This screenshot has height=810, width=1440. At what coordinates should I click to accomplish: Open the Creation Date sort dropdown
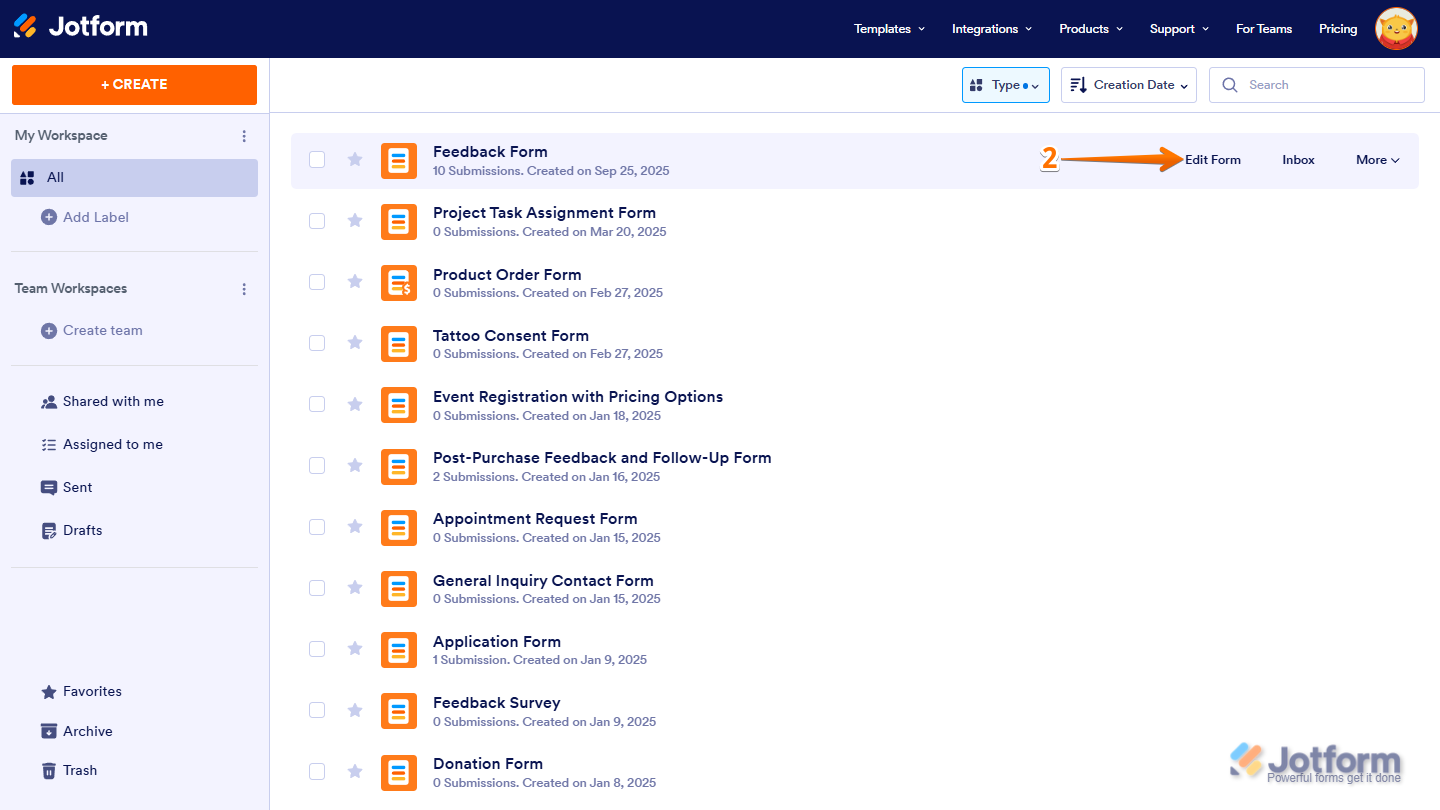click(x=1129, y=85)
